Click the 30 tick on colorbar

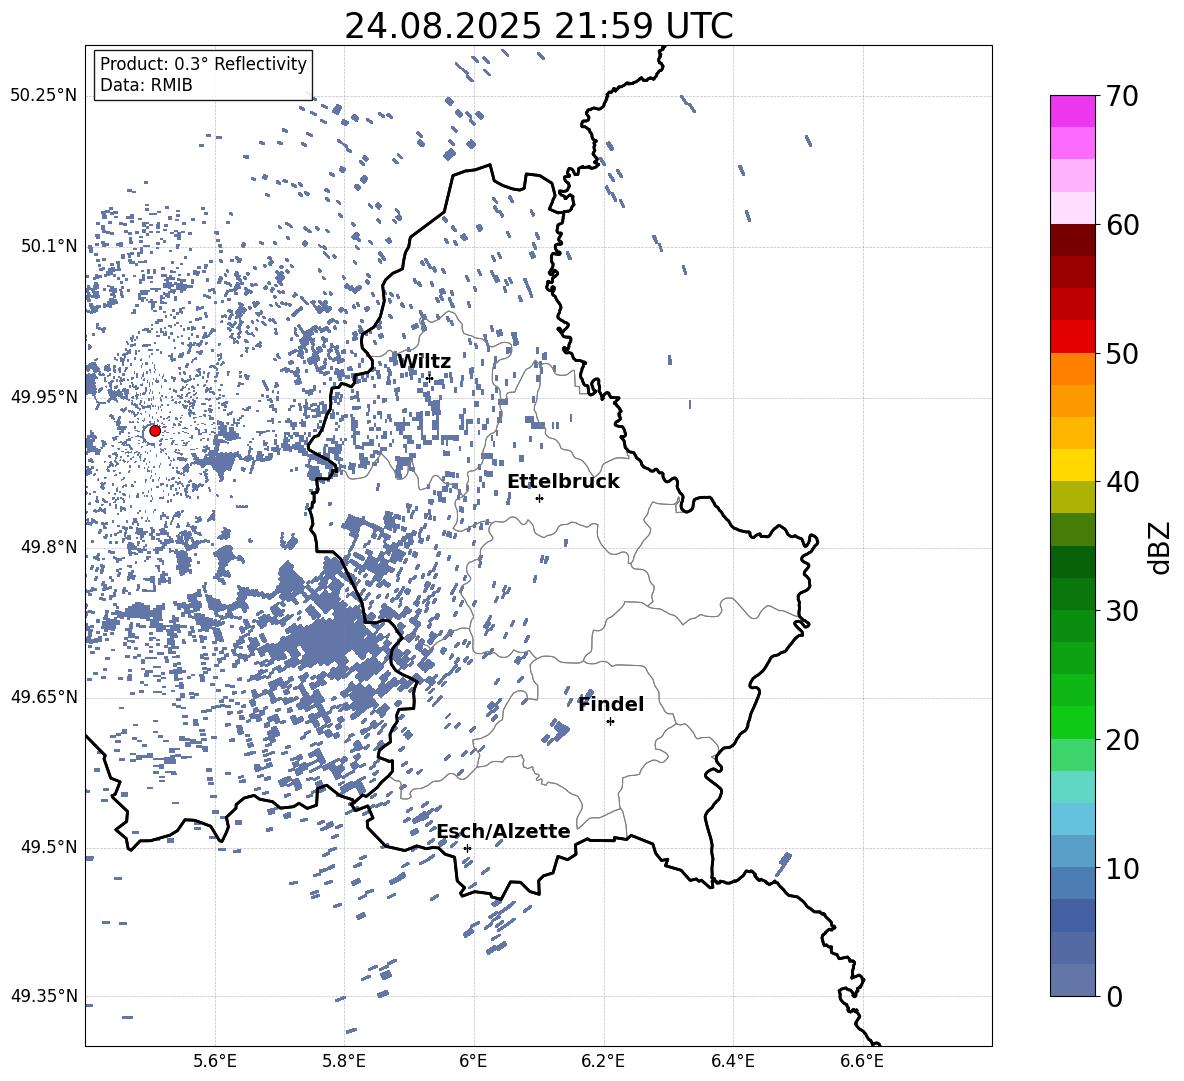(1122, 611)
